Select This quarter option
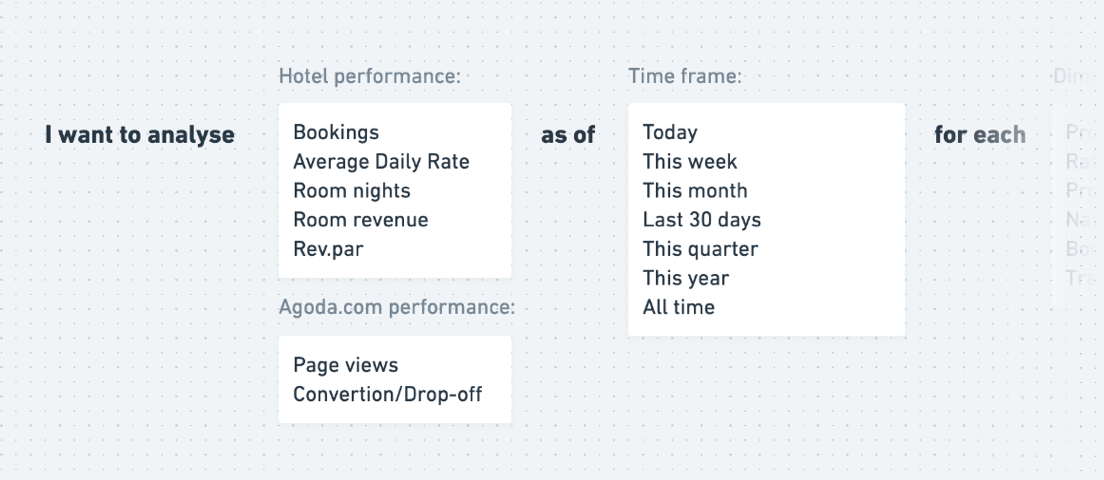1104x480 pixels. (700, 249)
